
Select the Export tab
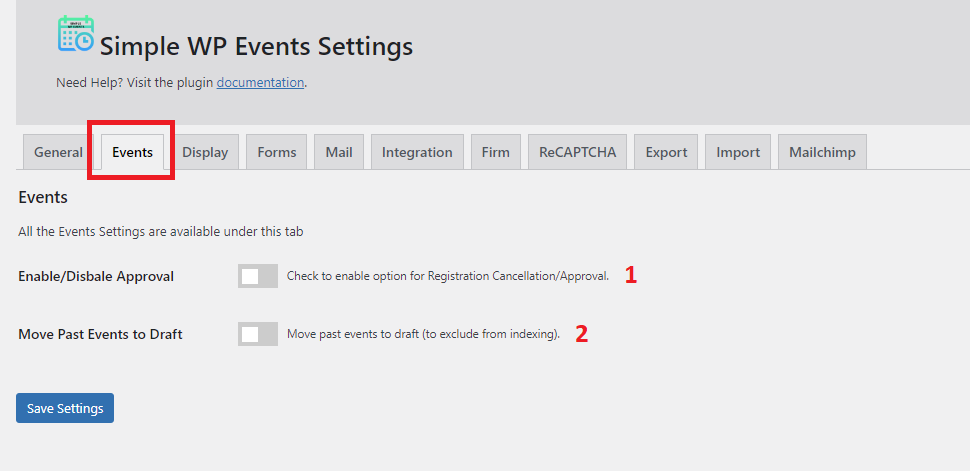click(x=666, y=152)
